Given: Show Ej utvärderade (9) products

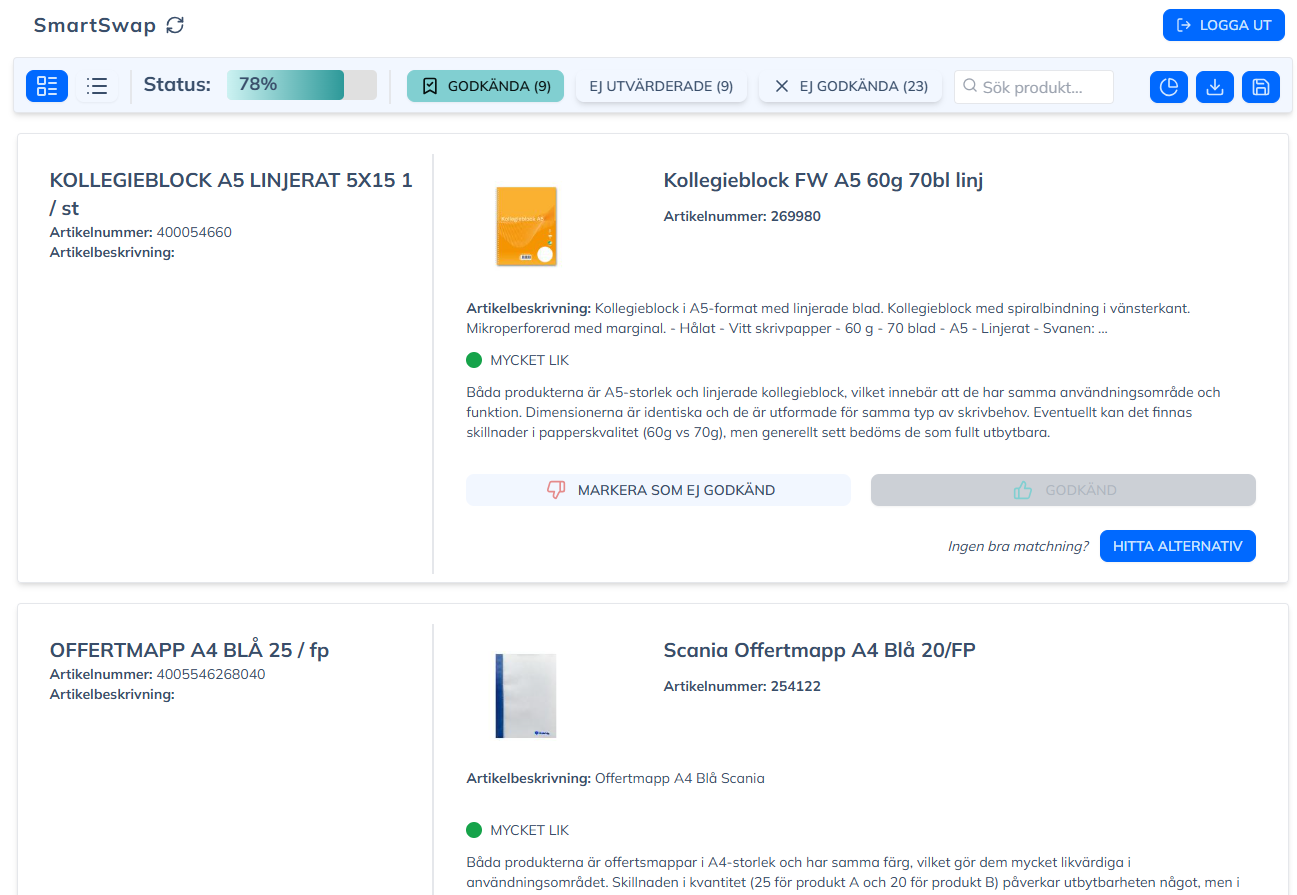Looking at the screenshot, I should 661,86.
